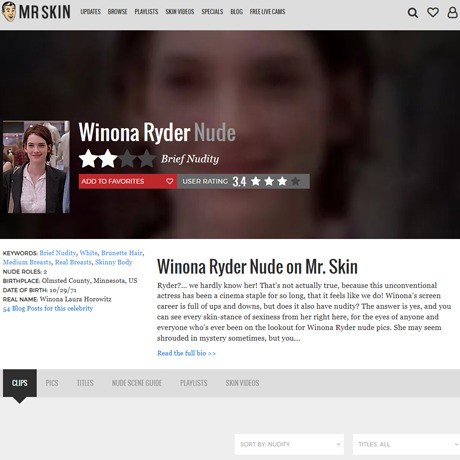The height and width of the screenshot is (460, 460).
Task: Click the first white nudity rating star
Action: tap(88, 159)
